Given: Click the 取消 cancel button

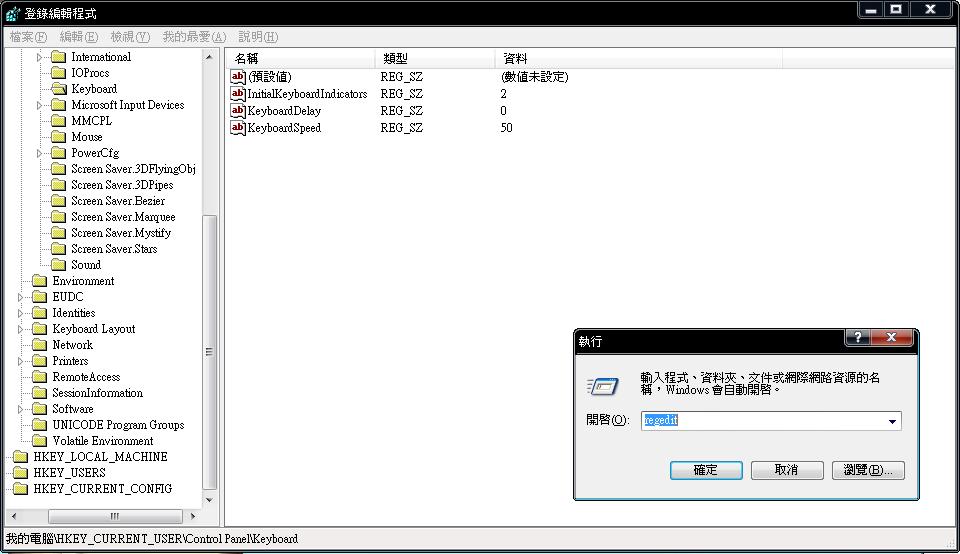Looking at the screenshot, I should tap(787, 470).
